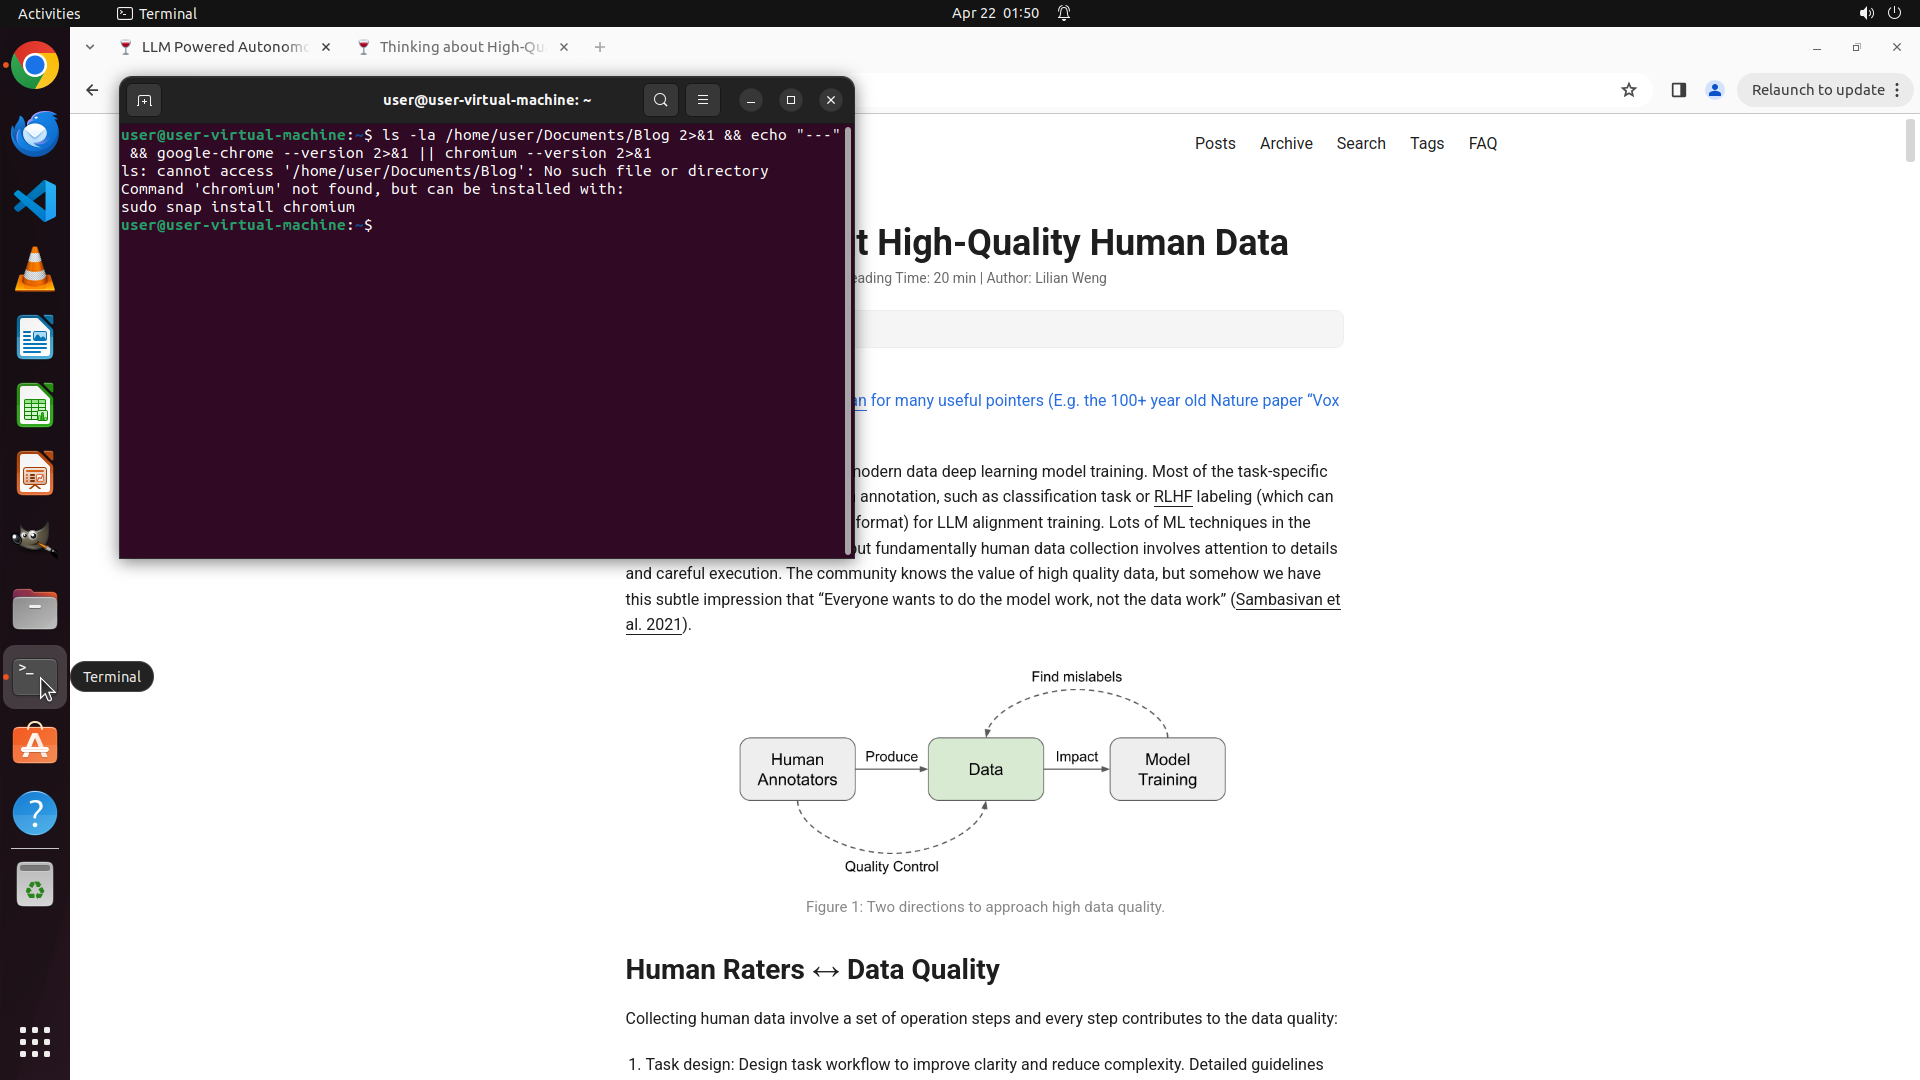This screenshot has height=1080, width=1920.
Task: Open a new browser tab
Action: click(x=600, y=47)
